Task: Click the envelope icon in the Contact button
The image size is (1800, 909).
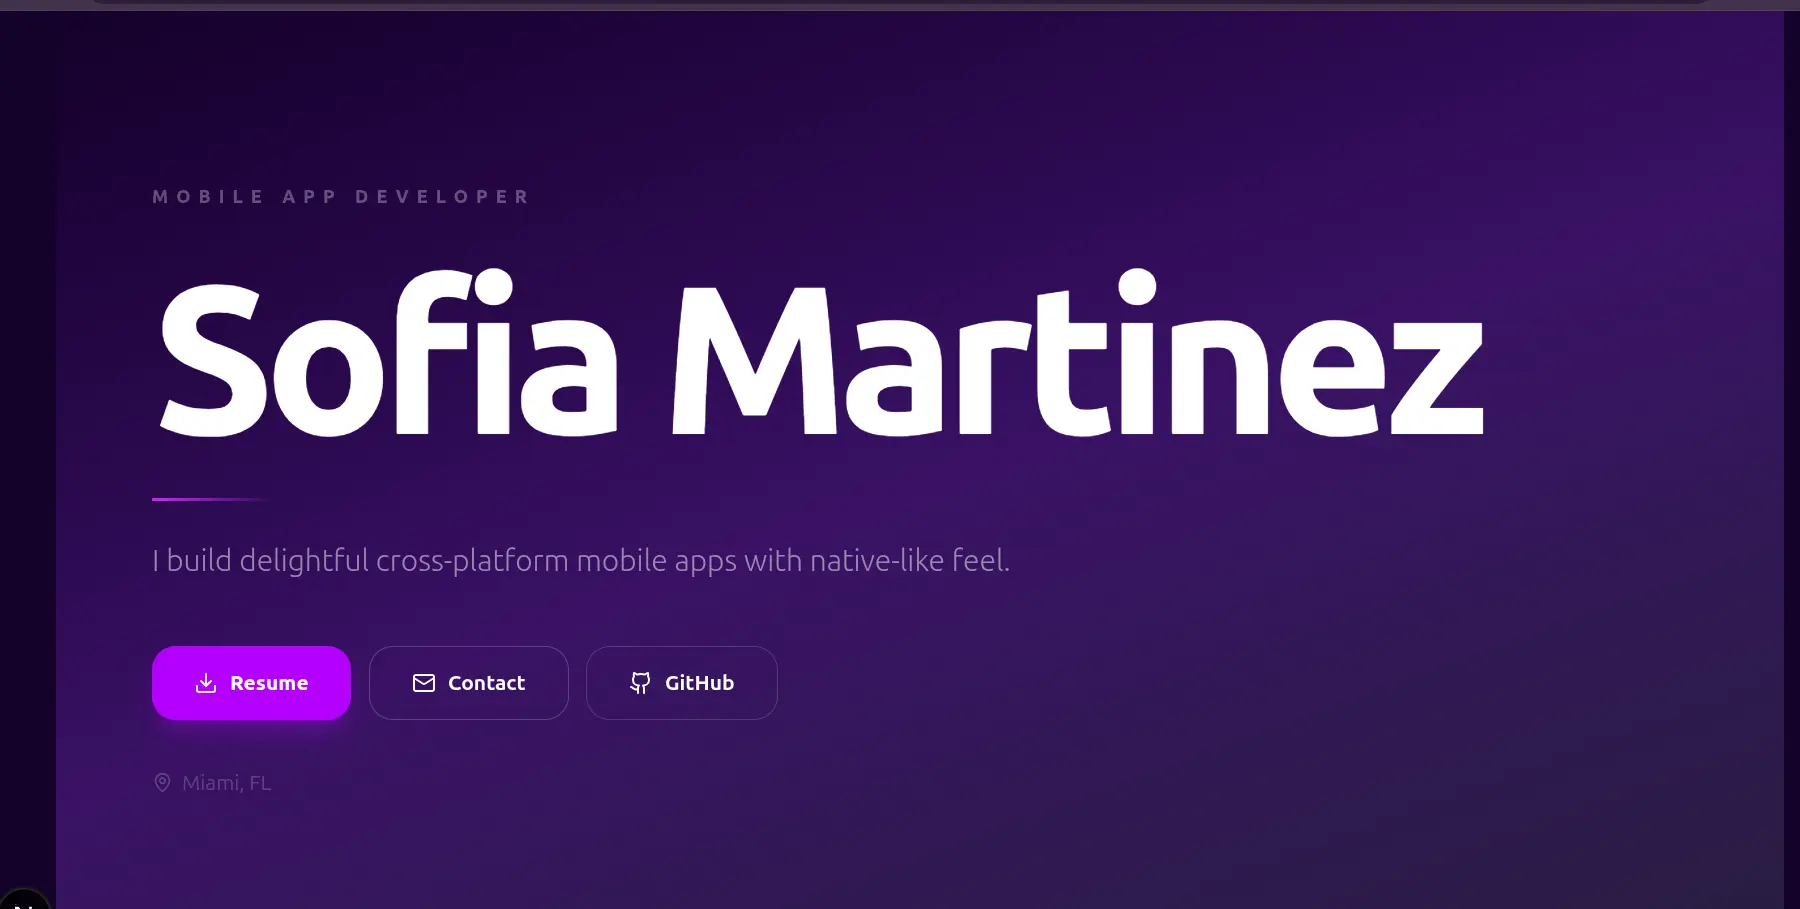Action: coord(424,683)
